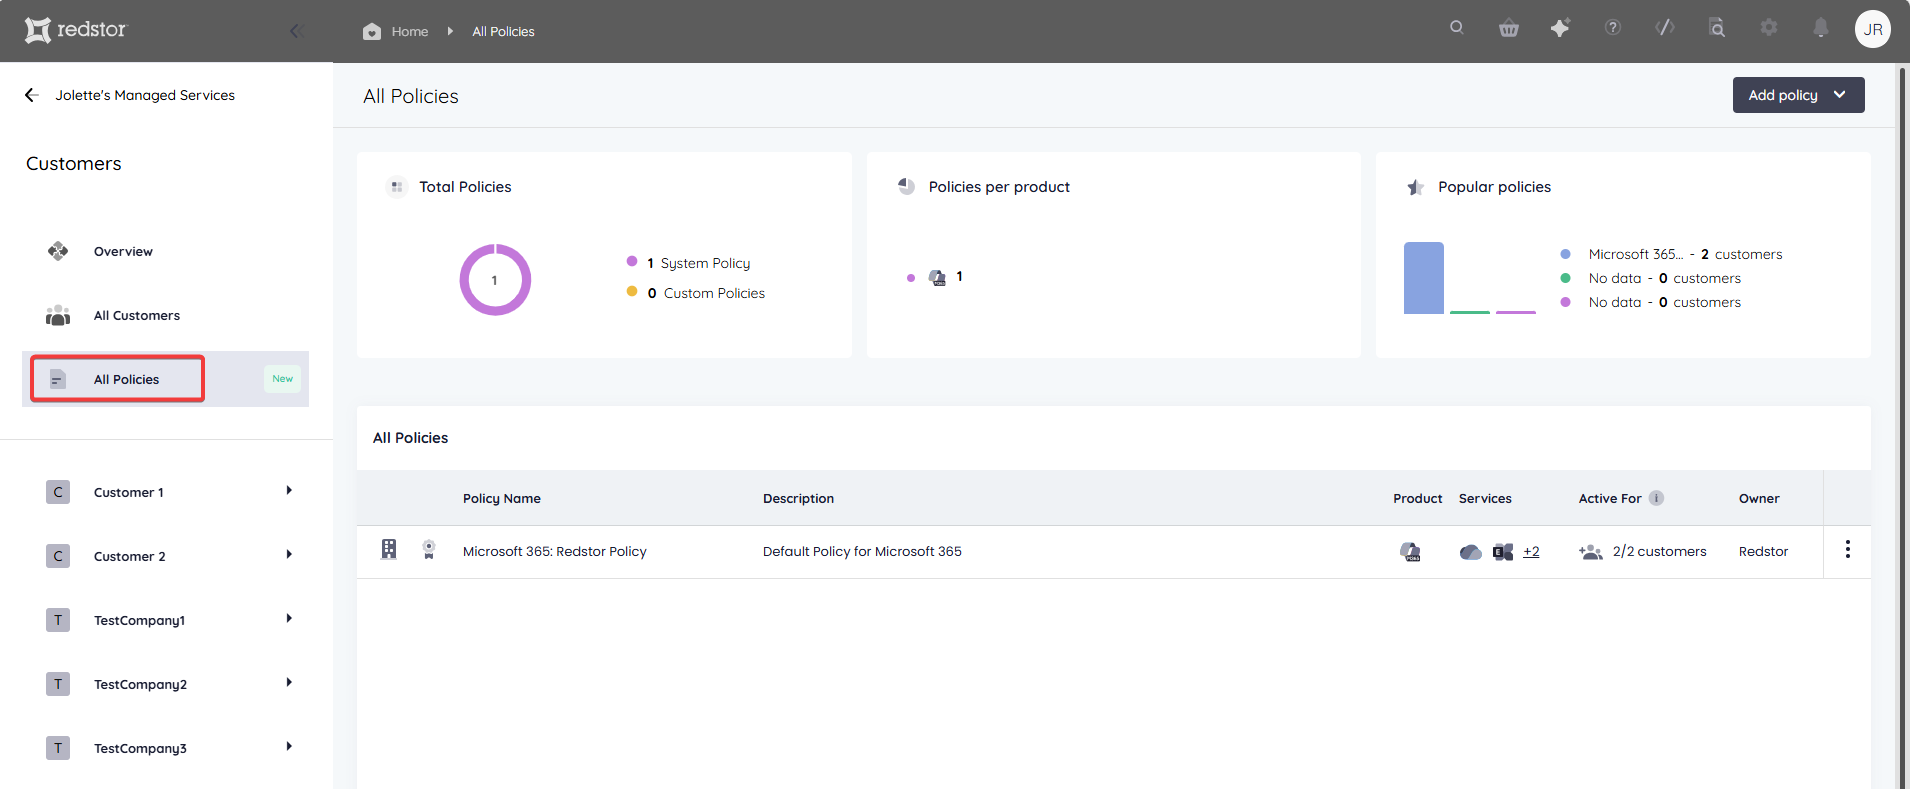
Task: Expand the TestCompany1 entry
Action: pos(289,618)
